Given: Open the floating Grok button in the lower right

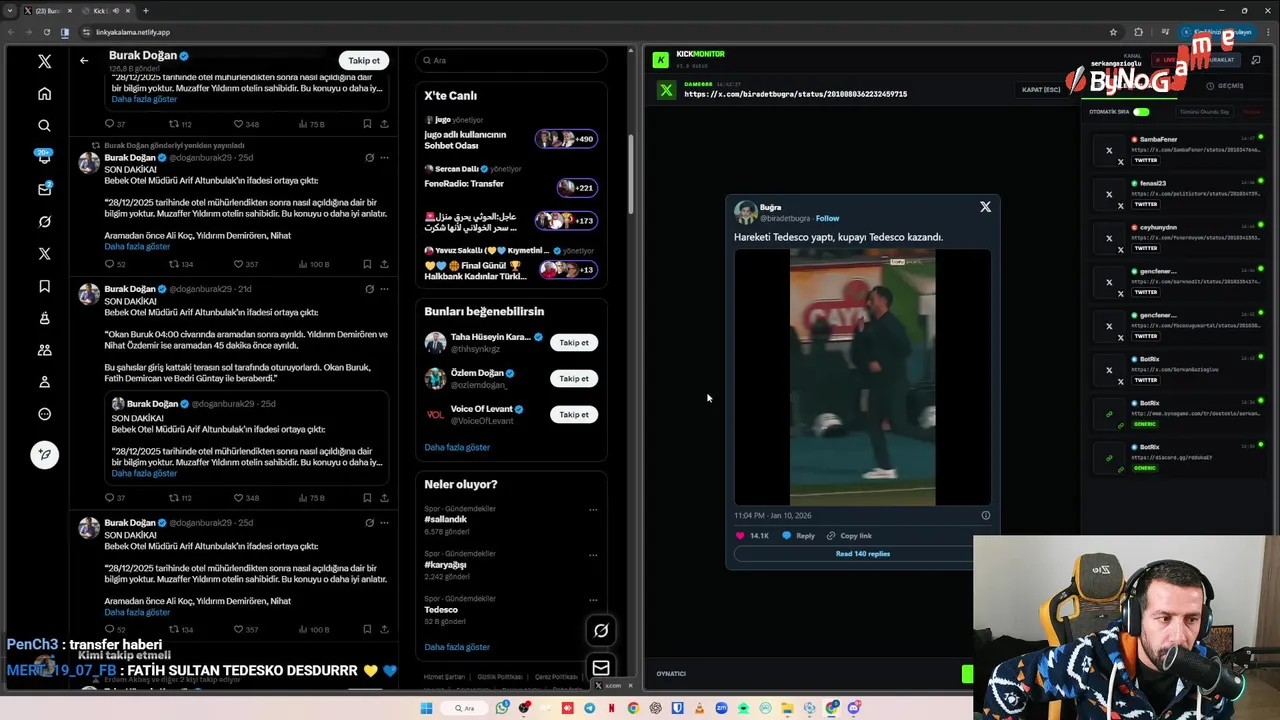Looking at the screenshot, I should click(601, 630).
